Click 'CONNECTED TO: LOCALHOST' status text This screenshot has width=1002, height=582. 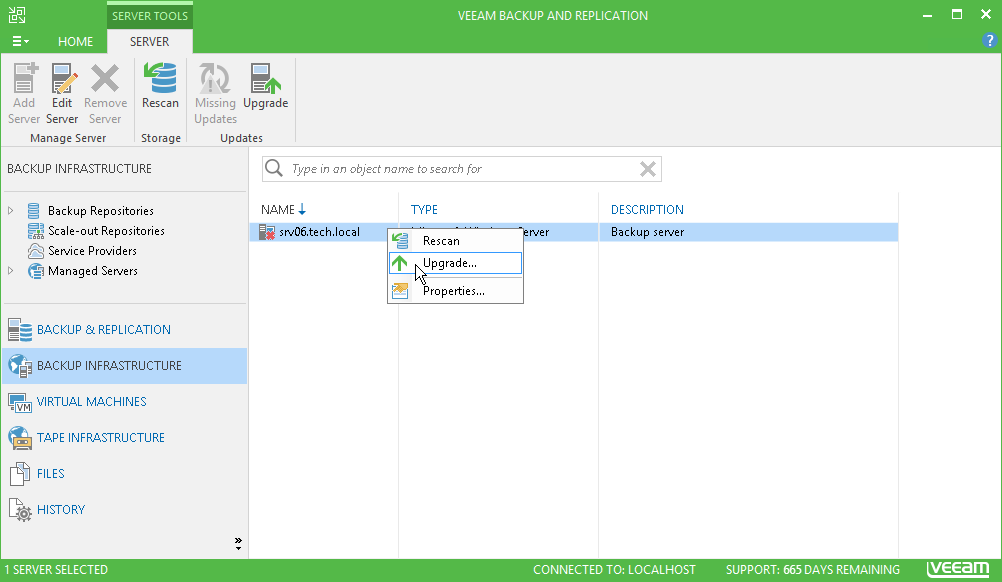coord(614,569)
